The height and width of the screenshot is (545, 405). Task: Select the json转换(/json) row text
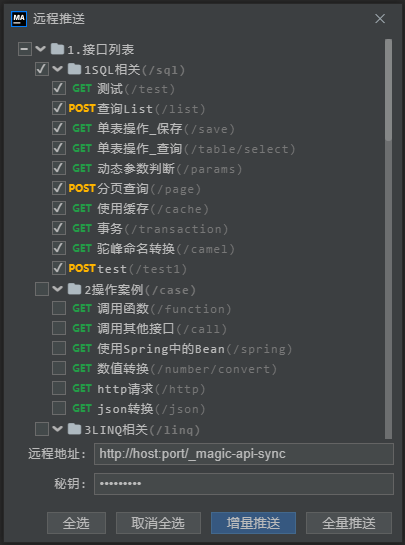pyautogui.click(x=152, y=409)
